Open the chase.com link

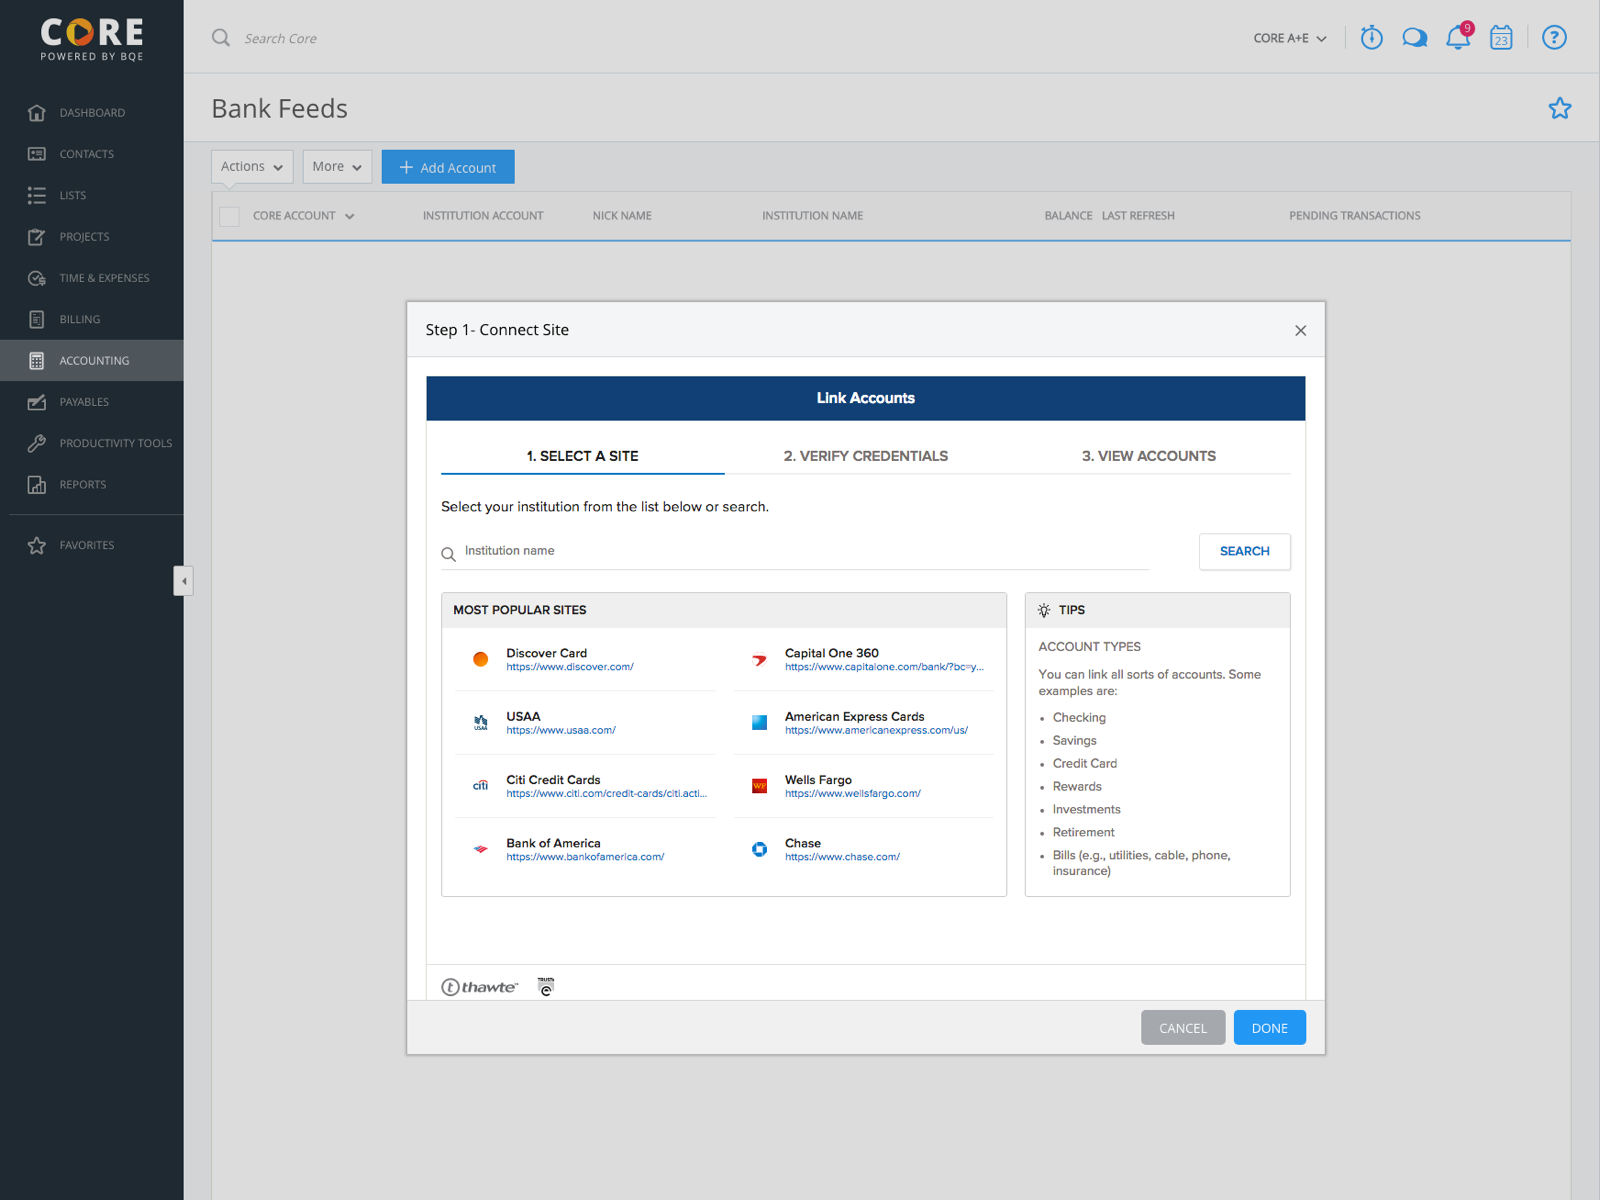coord(842,857)
